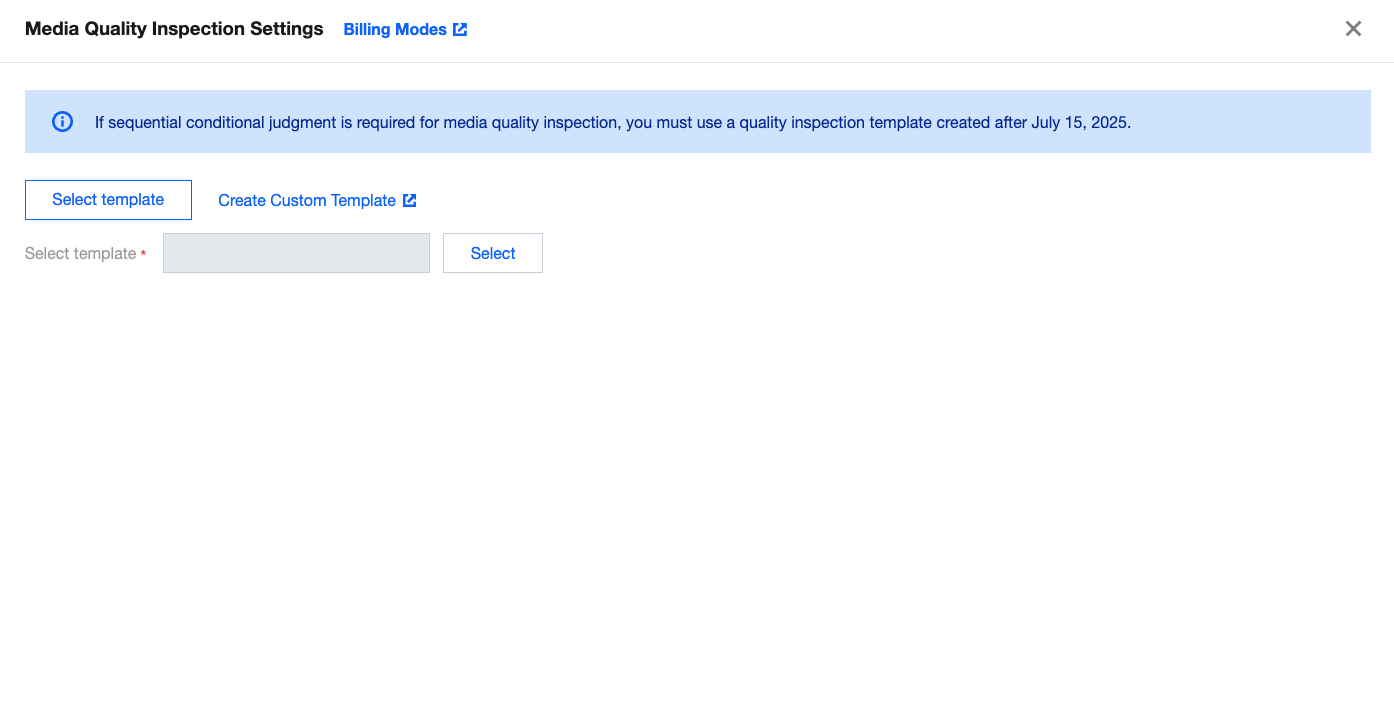Click the grey Select template input field
The image size is (1394, 728).
tap(296, 253)
